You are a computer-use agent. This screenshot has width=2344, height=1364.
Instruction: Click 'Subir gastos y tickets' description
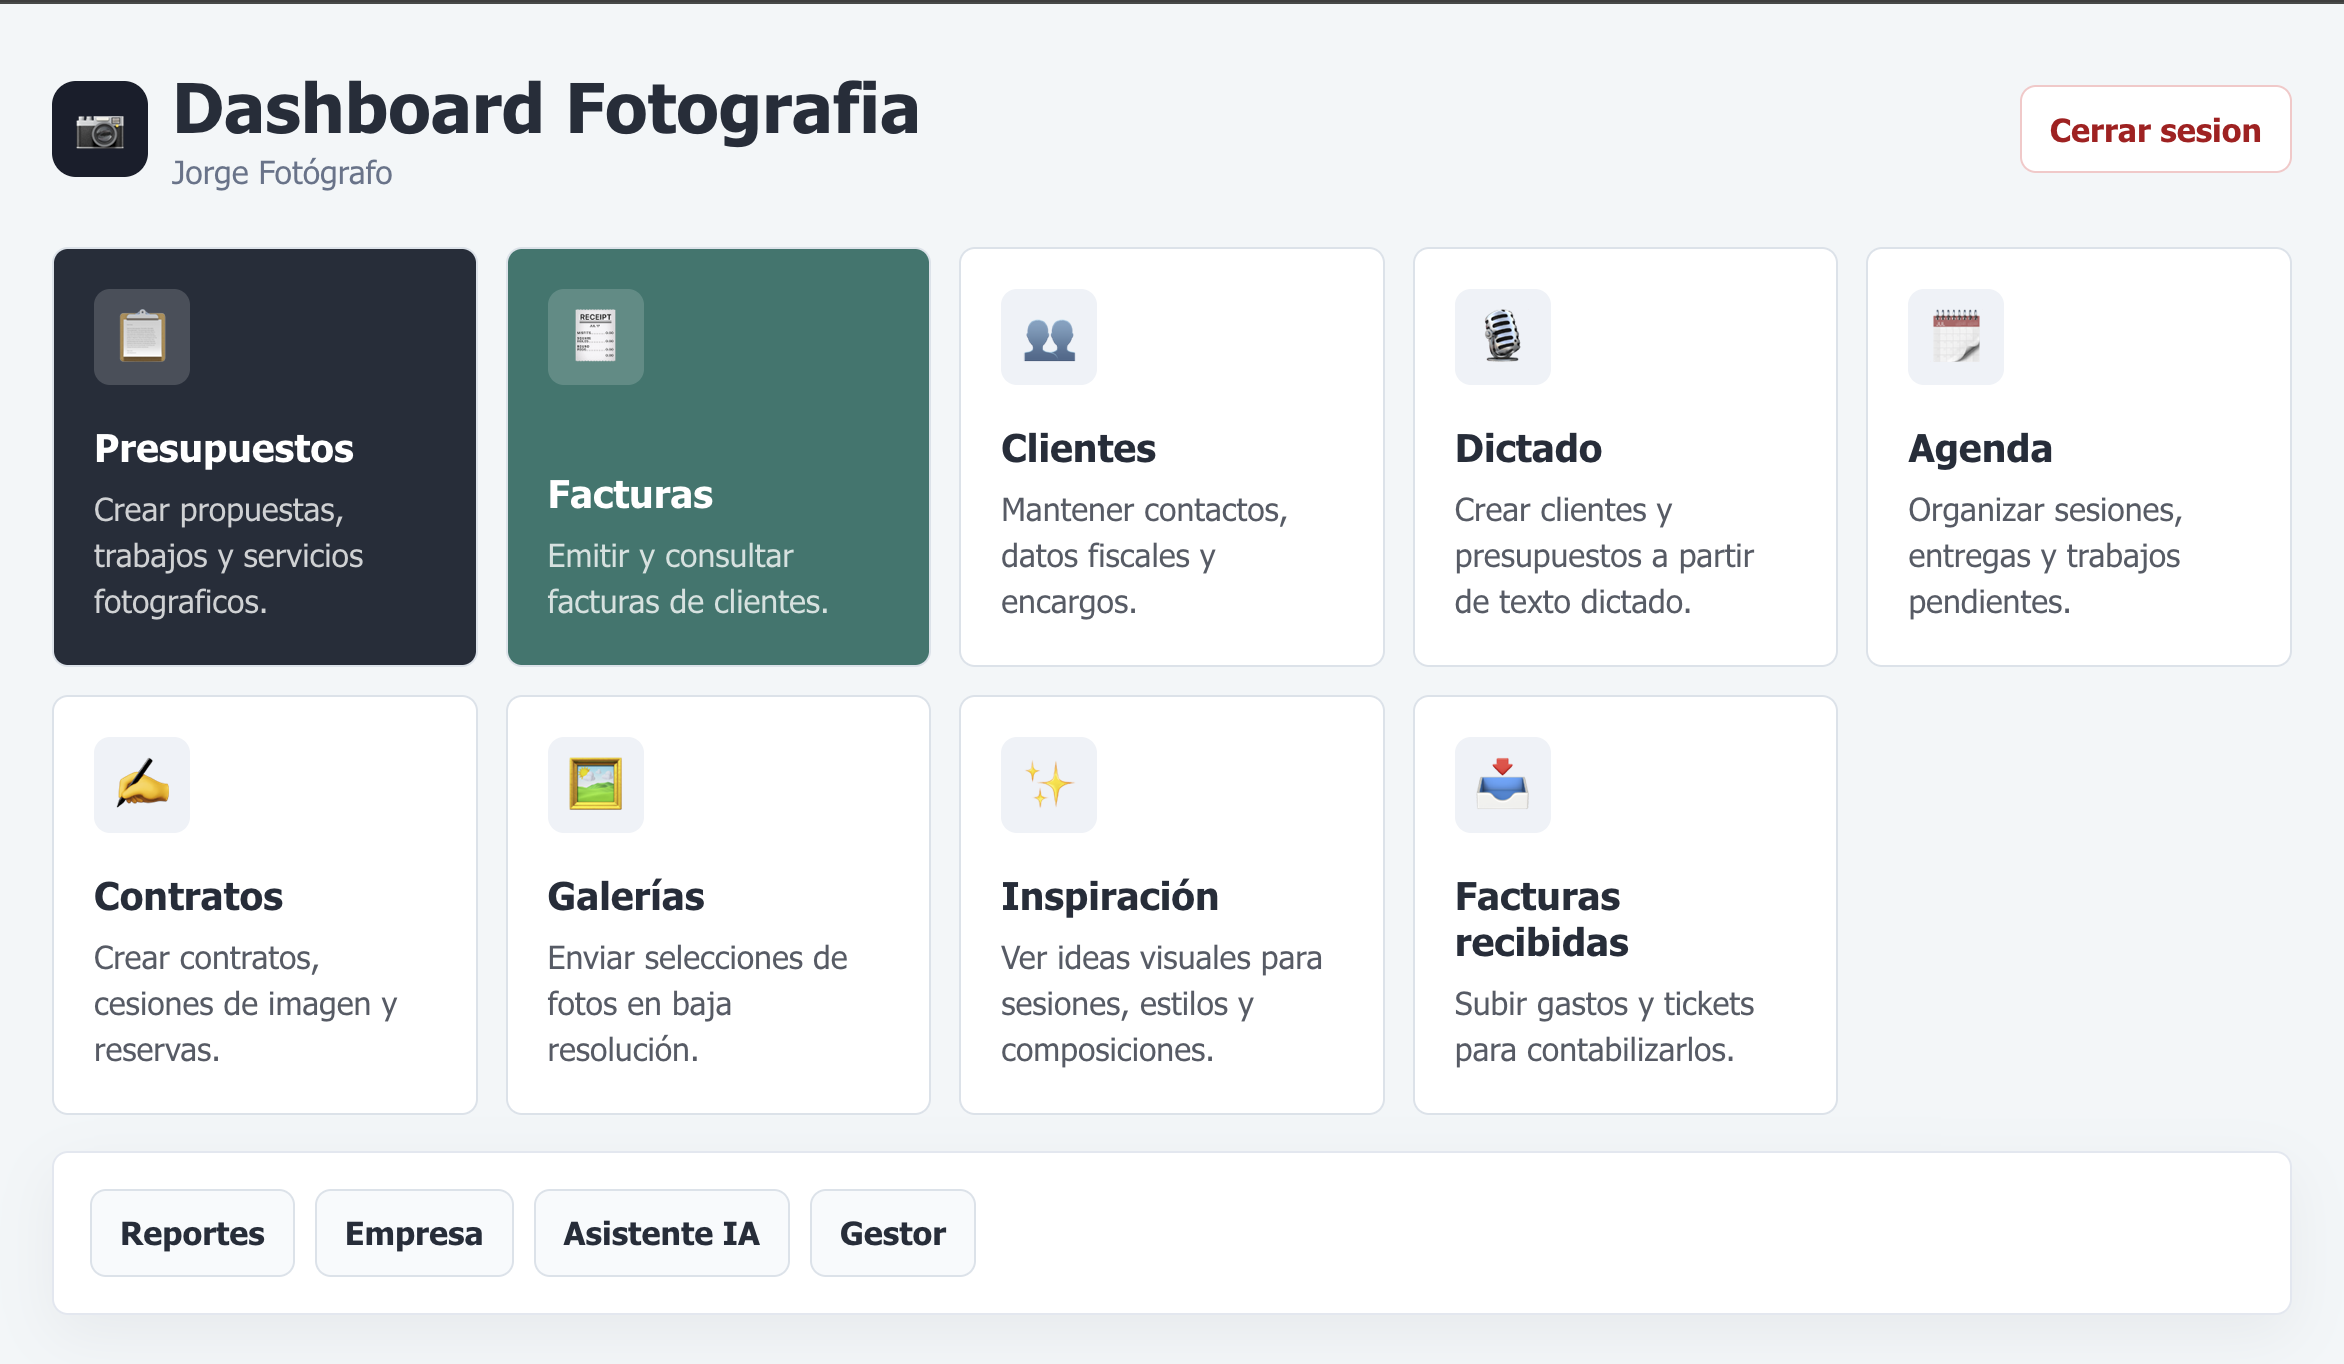(1604, 1027)
